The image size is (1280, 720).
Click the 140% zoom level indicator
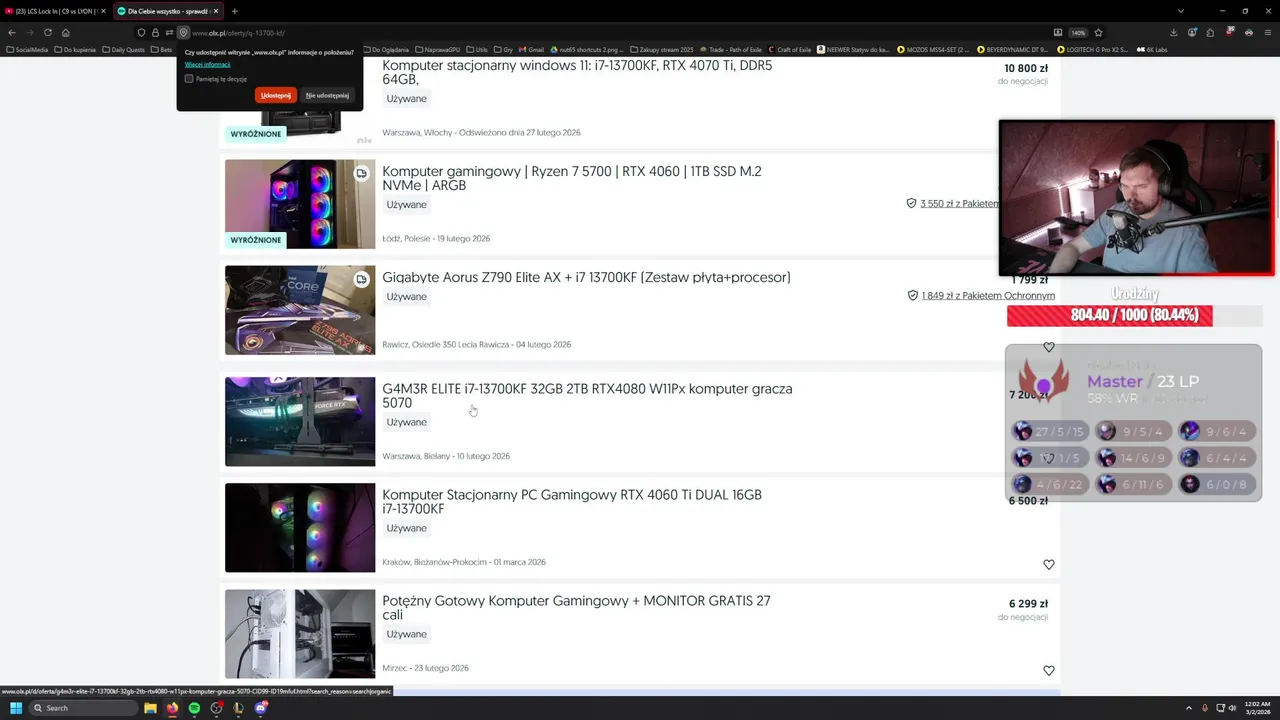click(x=1078, y=32)
